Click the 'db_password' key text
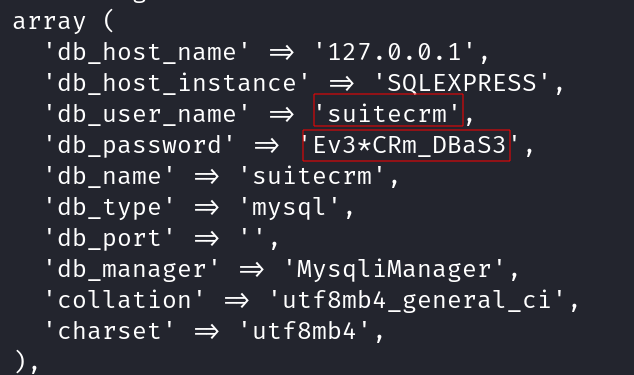This screenshot has height=375, width=634. coord(139,145)
